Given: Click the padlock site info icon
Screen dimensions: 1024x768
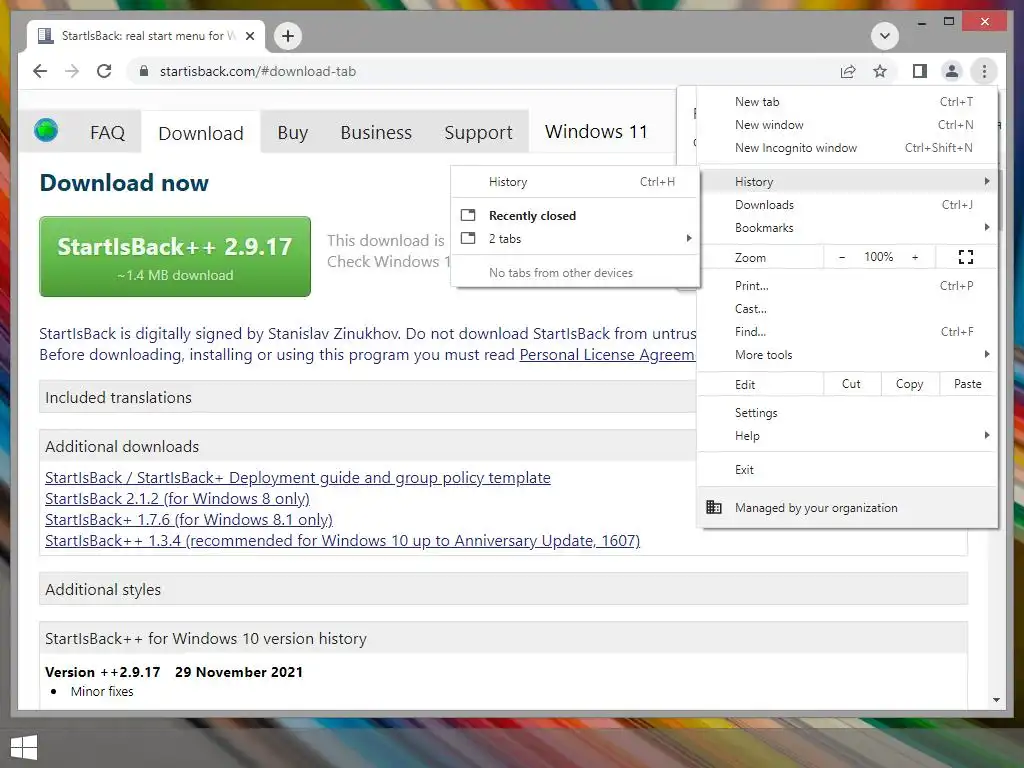Looking at the screenshot, I should click(144, 71).
